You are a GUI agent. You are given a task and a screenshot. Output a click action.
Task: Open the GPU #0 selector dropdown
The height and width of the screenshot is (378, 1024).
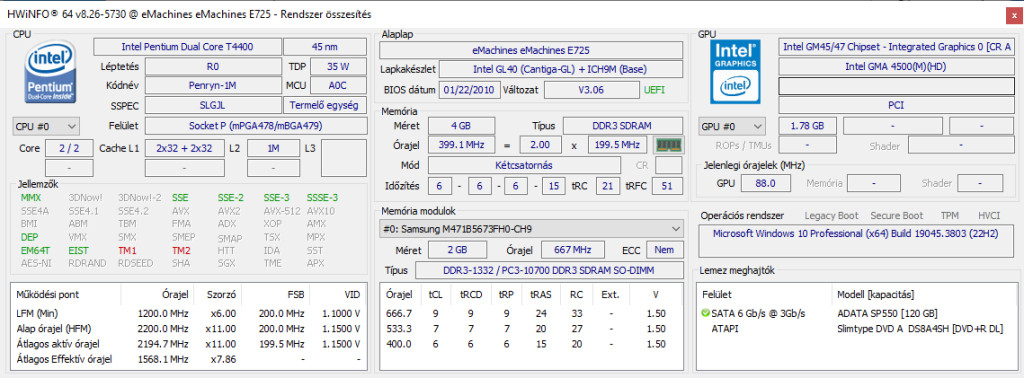point(732,126)
